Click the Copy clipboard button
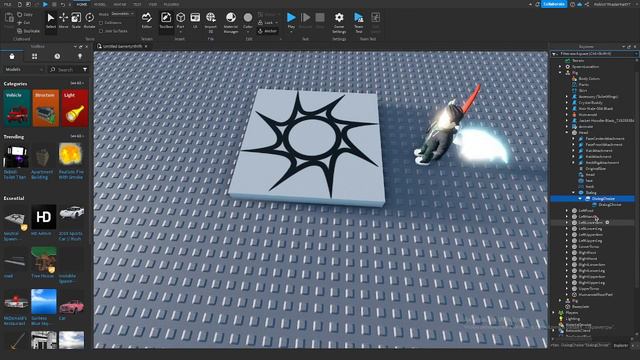 coord(25,14)
